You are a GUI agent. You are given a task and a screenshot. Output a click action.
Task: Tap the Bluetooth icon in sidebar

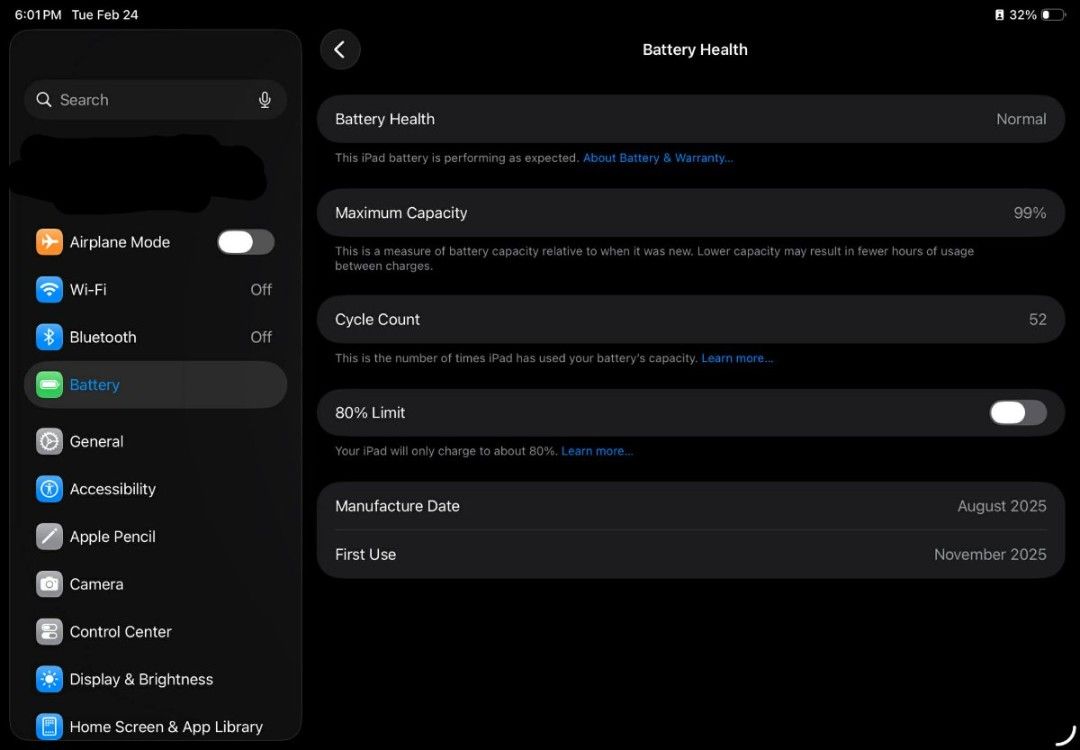(49, 337)
